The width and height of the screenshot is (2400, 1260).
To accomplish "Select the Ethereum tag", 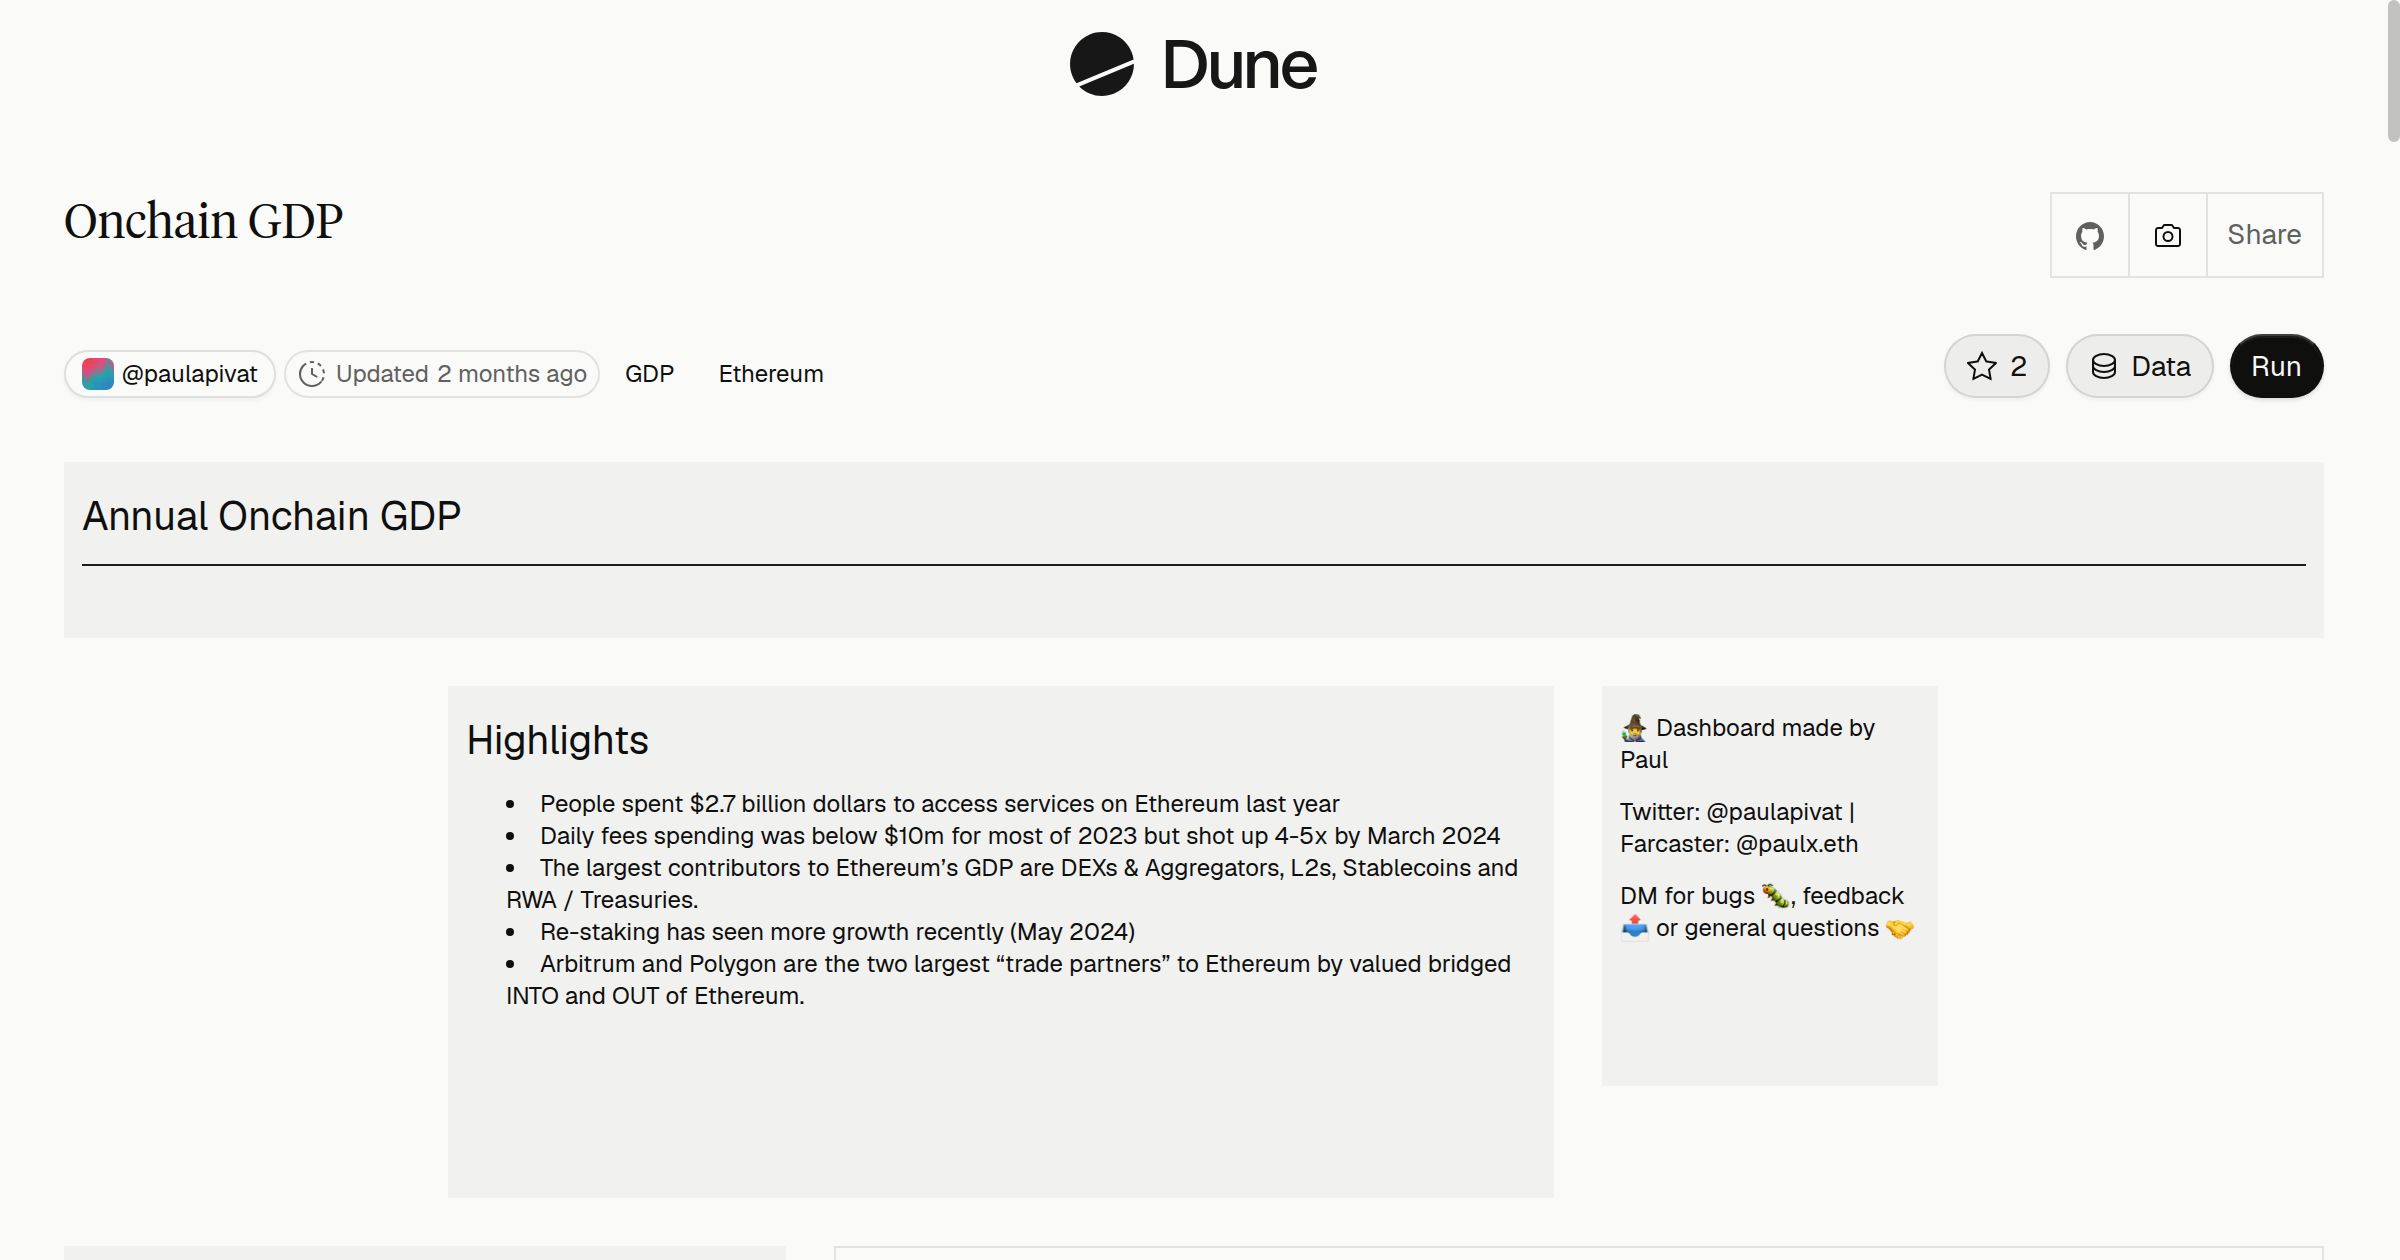I will coord(771,374).
